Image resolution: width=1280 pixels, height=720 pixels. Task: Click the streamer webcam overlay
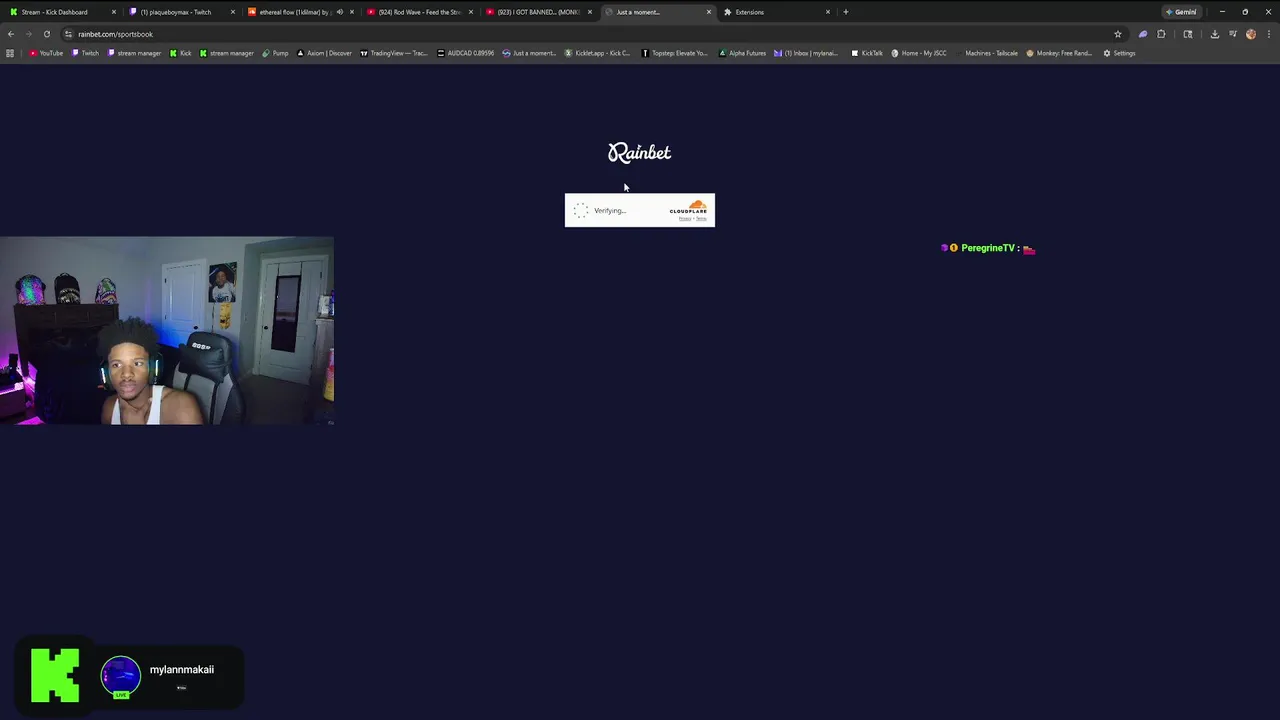click(x=167, y=331)
